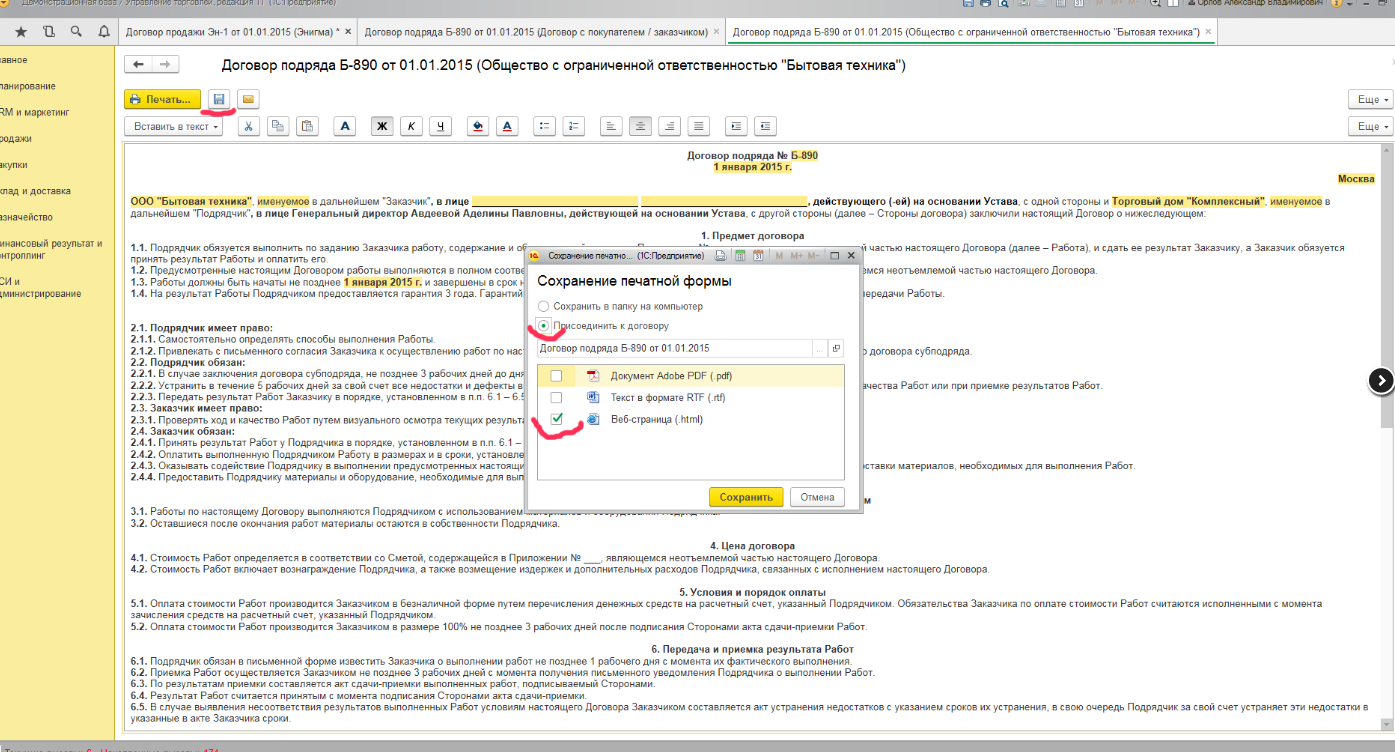Cut selected text with scissors icon
The height and width of the screenshot is (752, 1395).
pos(247,126)
